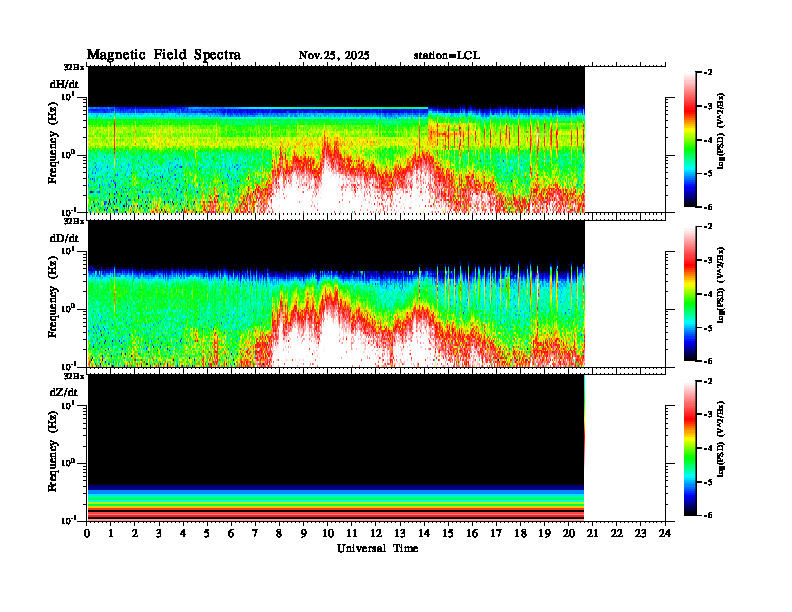The image size is (792, 612).
Task: Click hour label 13 on time axis
Action: (400, 533)
